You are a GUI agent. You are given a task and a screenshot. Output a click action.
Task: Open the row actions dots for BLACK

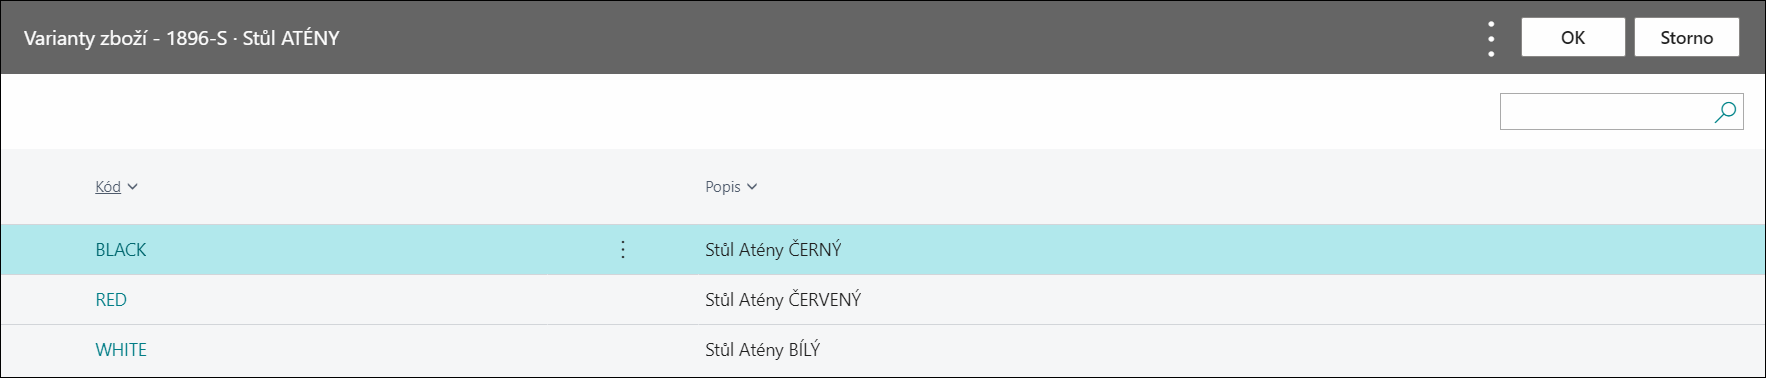pos(623,250)
